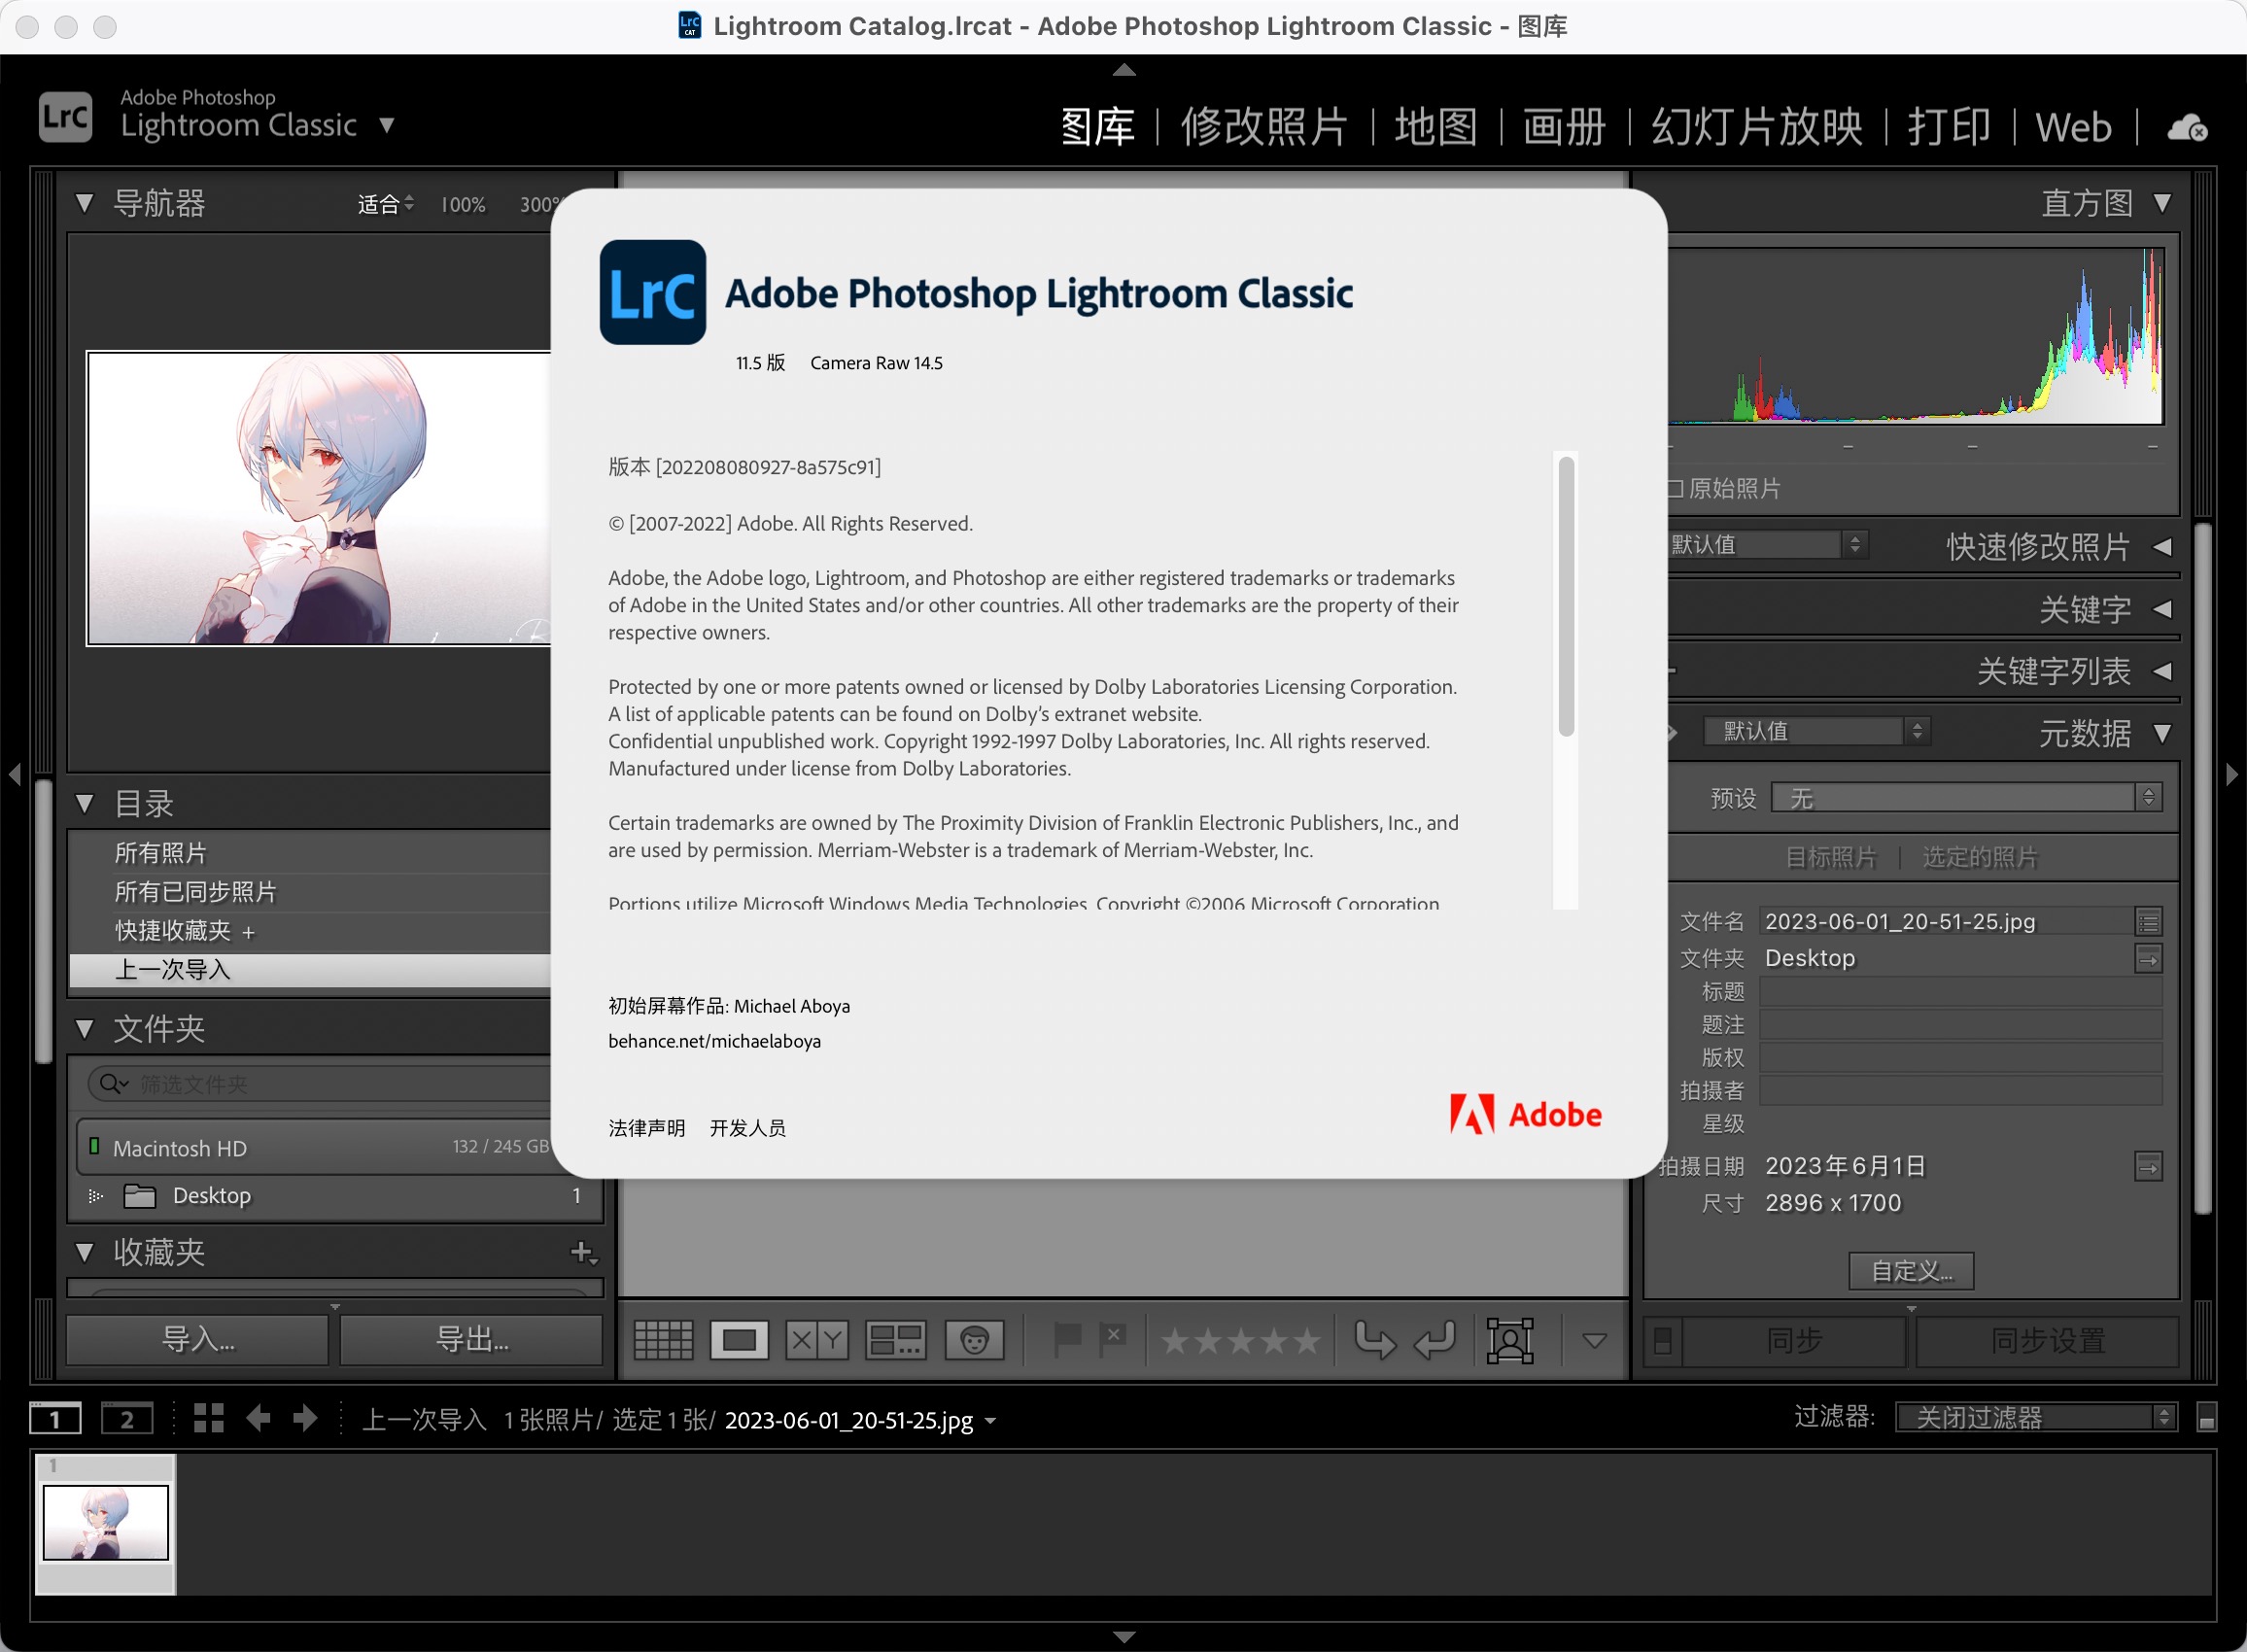Open 开发人员 in the About dialog
The height and width of the screenshot is (1652, 2247).
[748, 1128]
